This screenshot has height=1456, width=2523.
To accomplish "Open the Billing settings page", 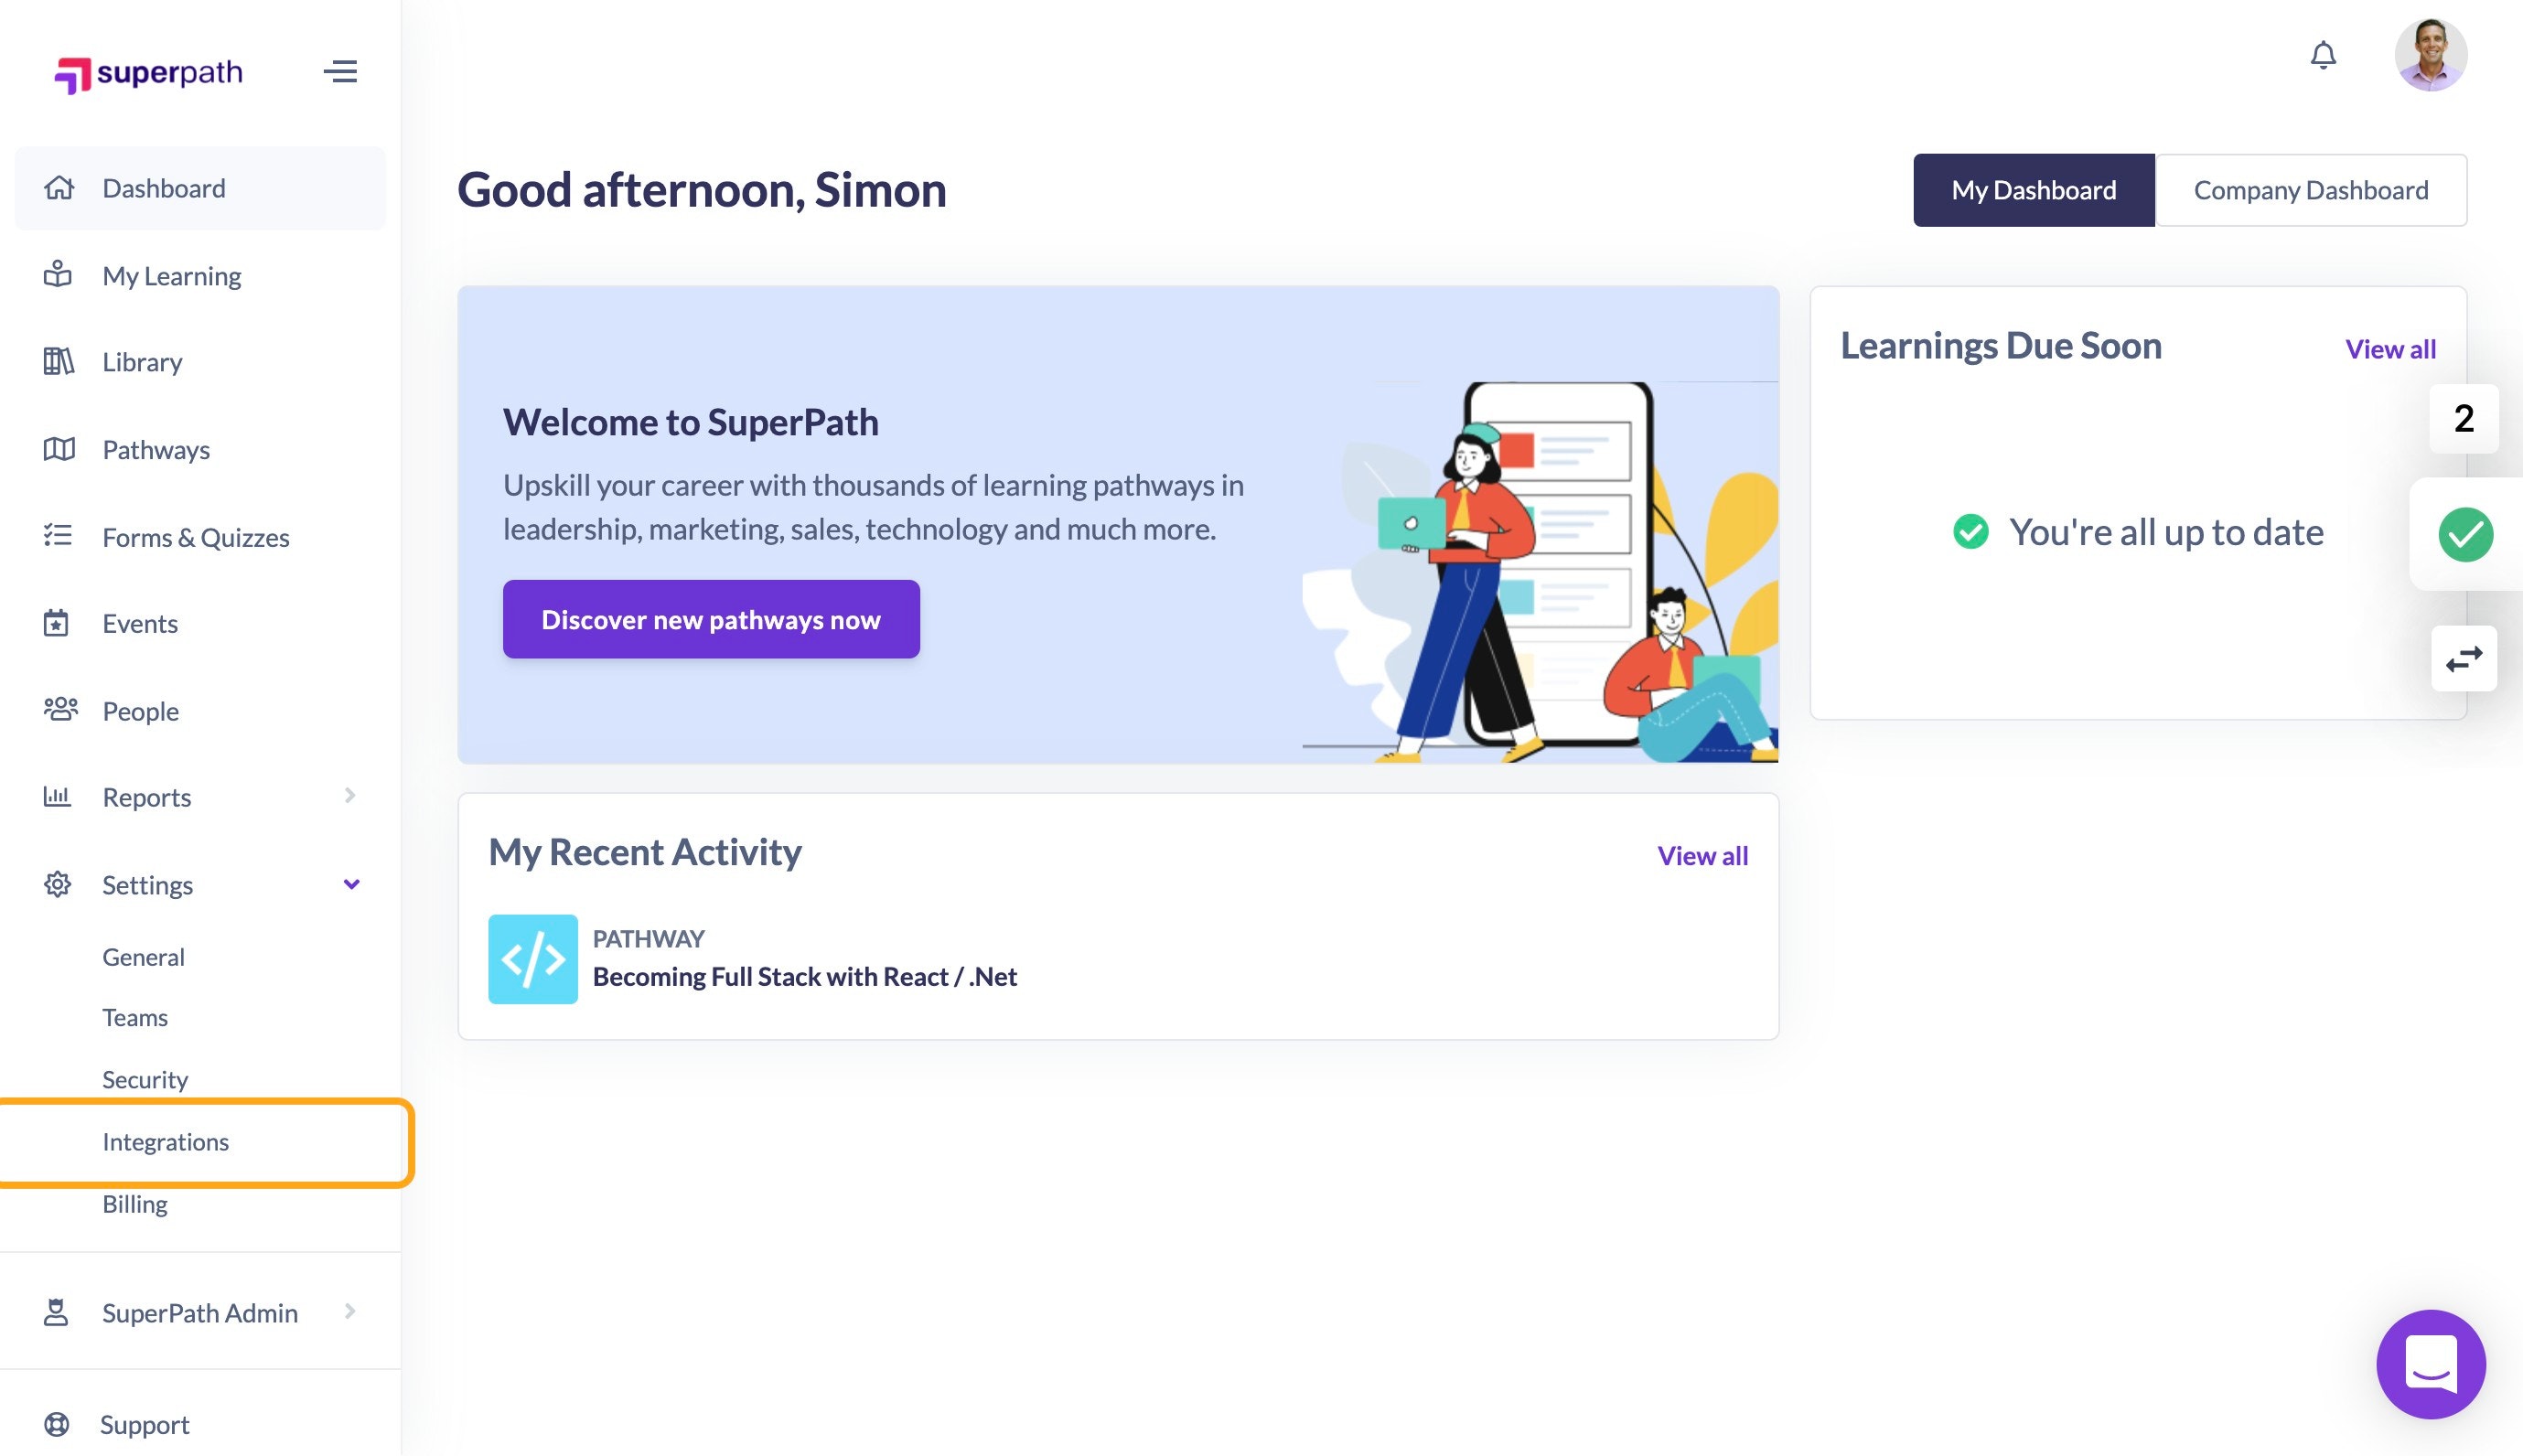I will click(x=135, y=1203).
